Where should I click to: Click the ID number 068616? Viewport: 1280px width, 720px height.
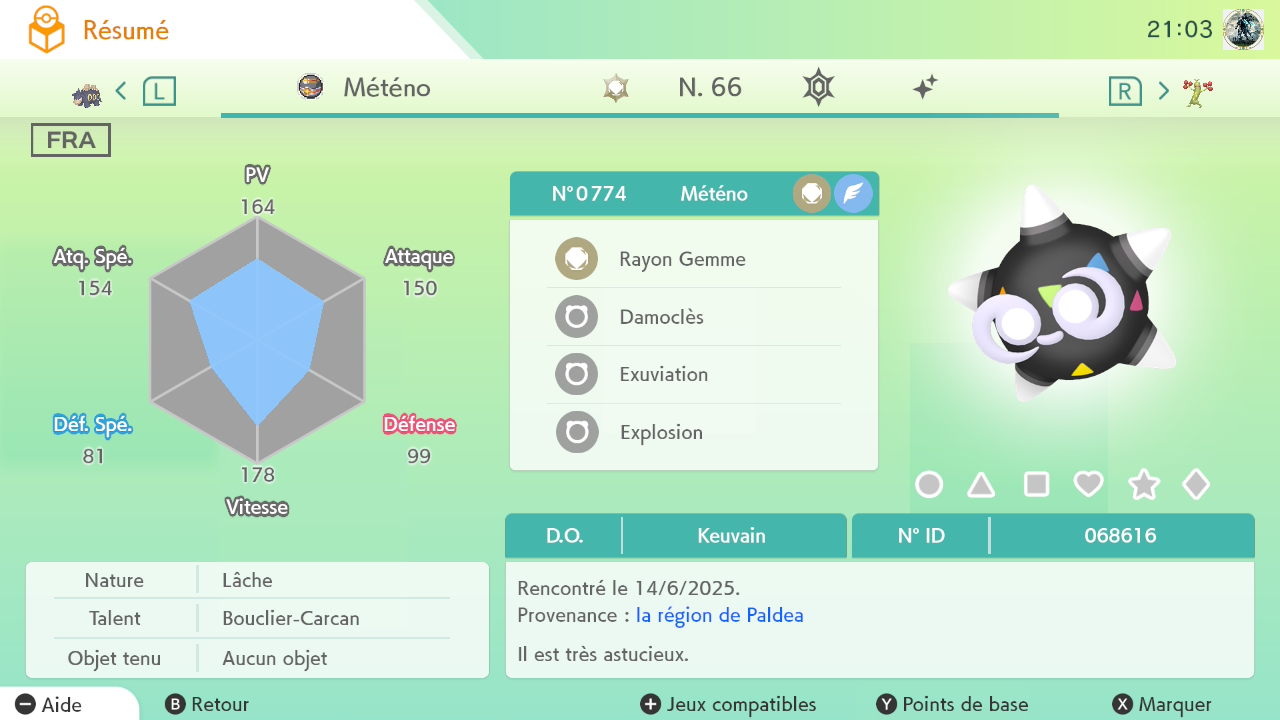[x=1120, y=536]
